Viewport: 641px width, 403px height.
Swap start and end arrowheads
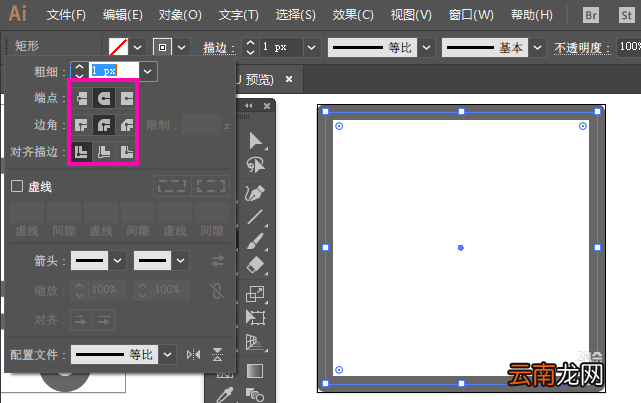[x=218, y=261]
